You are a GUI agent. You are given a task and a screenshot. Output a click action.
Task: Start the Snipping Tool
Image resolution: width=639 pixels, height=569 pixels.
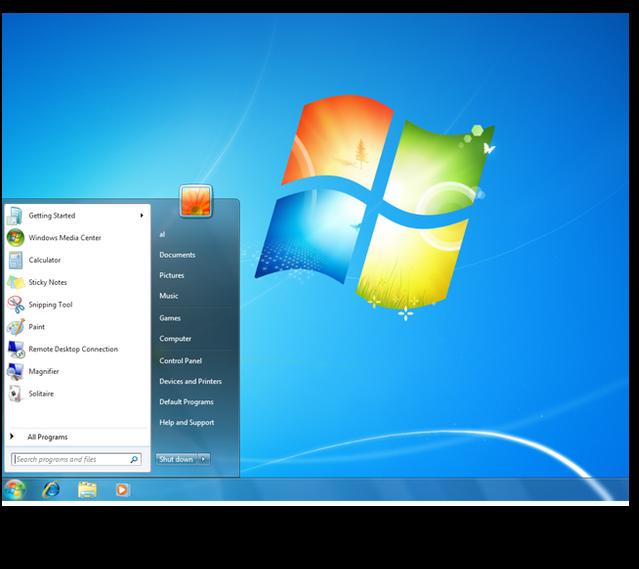point(50,305)
